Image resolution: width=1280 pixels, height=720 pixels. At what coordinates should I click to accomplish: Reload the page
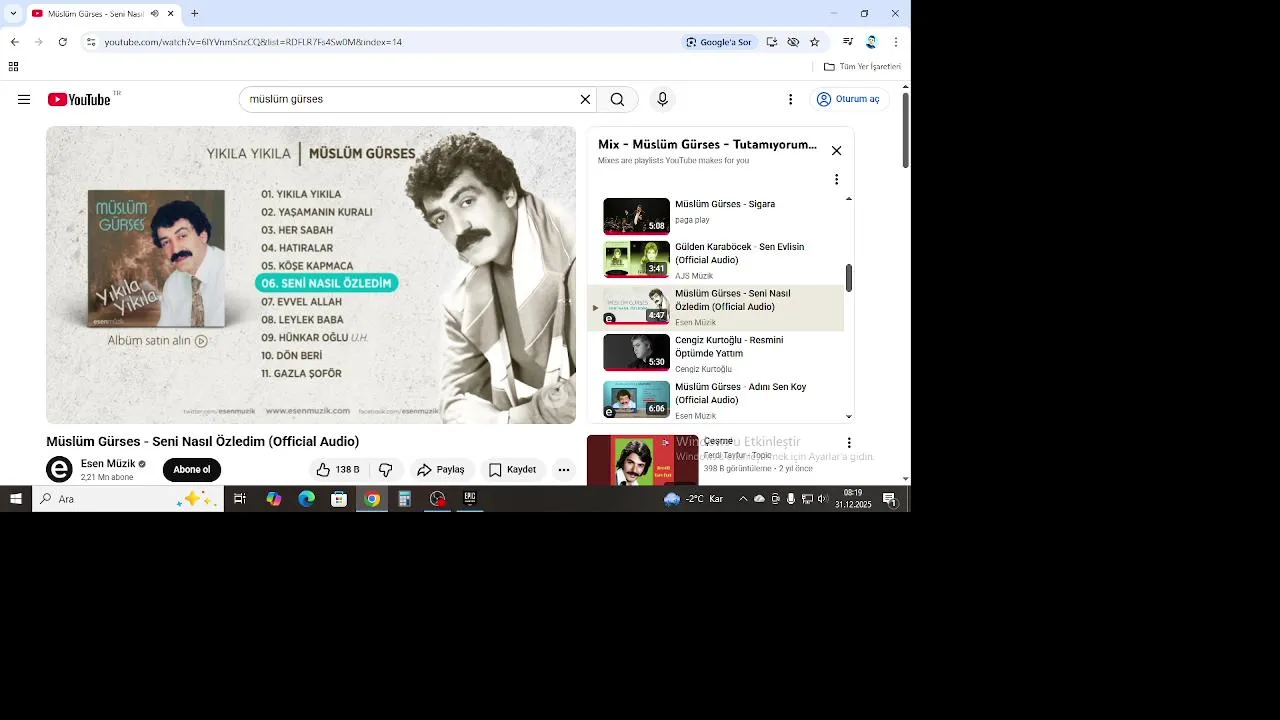coord(63,42)
